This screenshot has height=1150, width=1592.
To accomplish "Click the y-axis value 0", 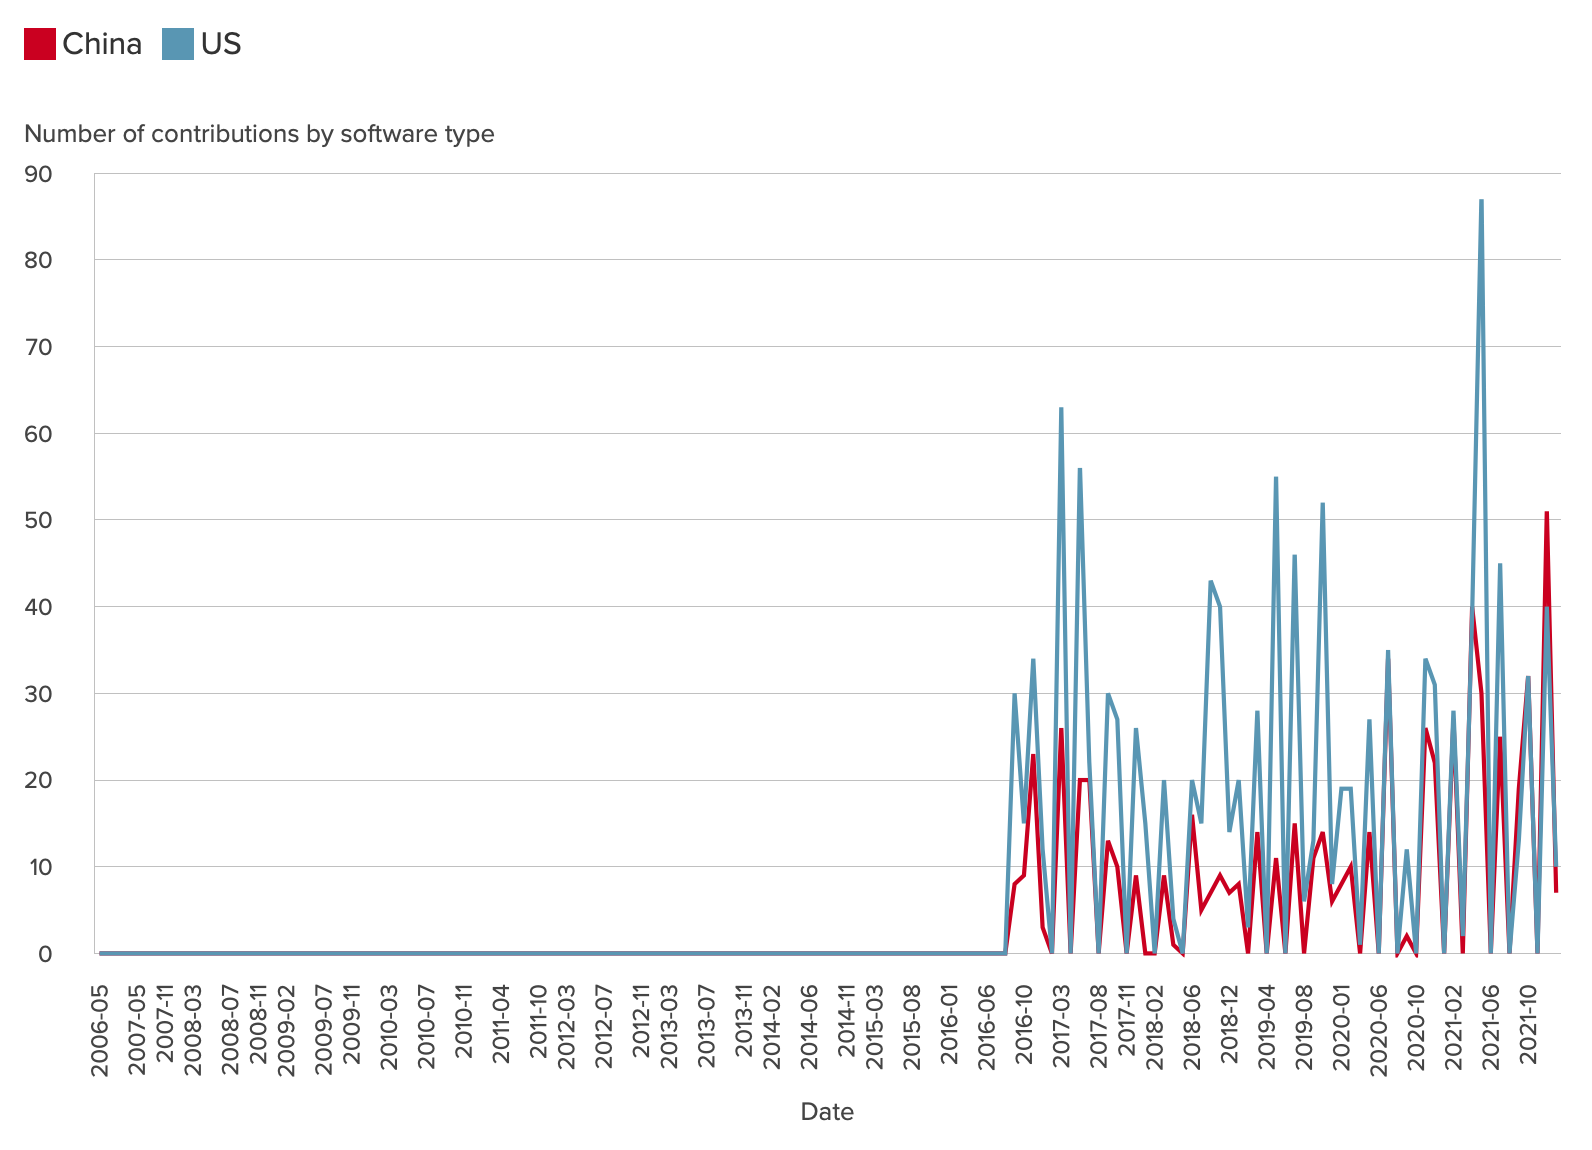I will point(46,954).
